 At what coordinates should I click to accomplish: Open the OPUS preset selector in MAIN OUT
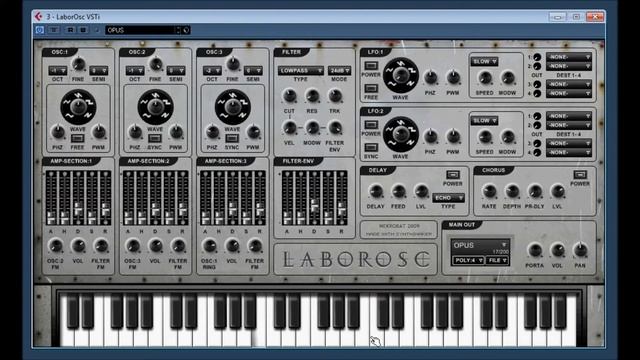(x=480, y=245)
